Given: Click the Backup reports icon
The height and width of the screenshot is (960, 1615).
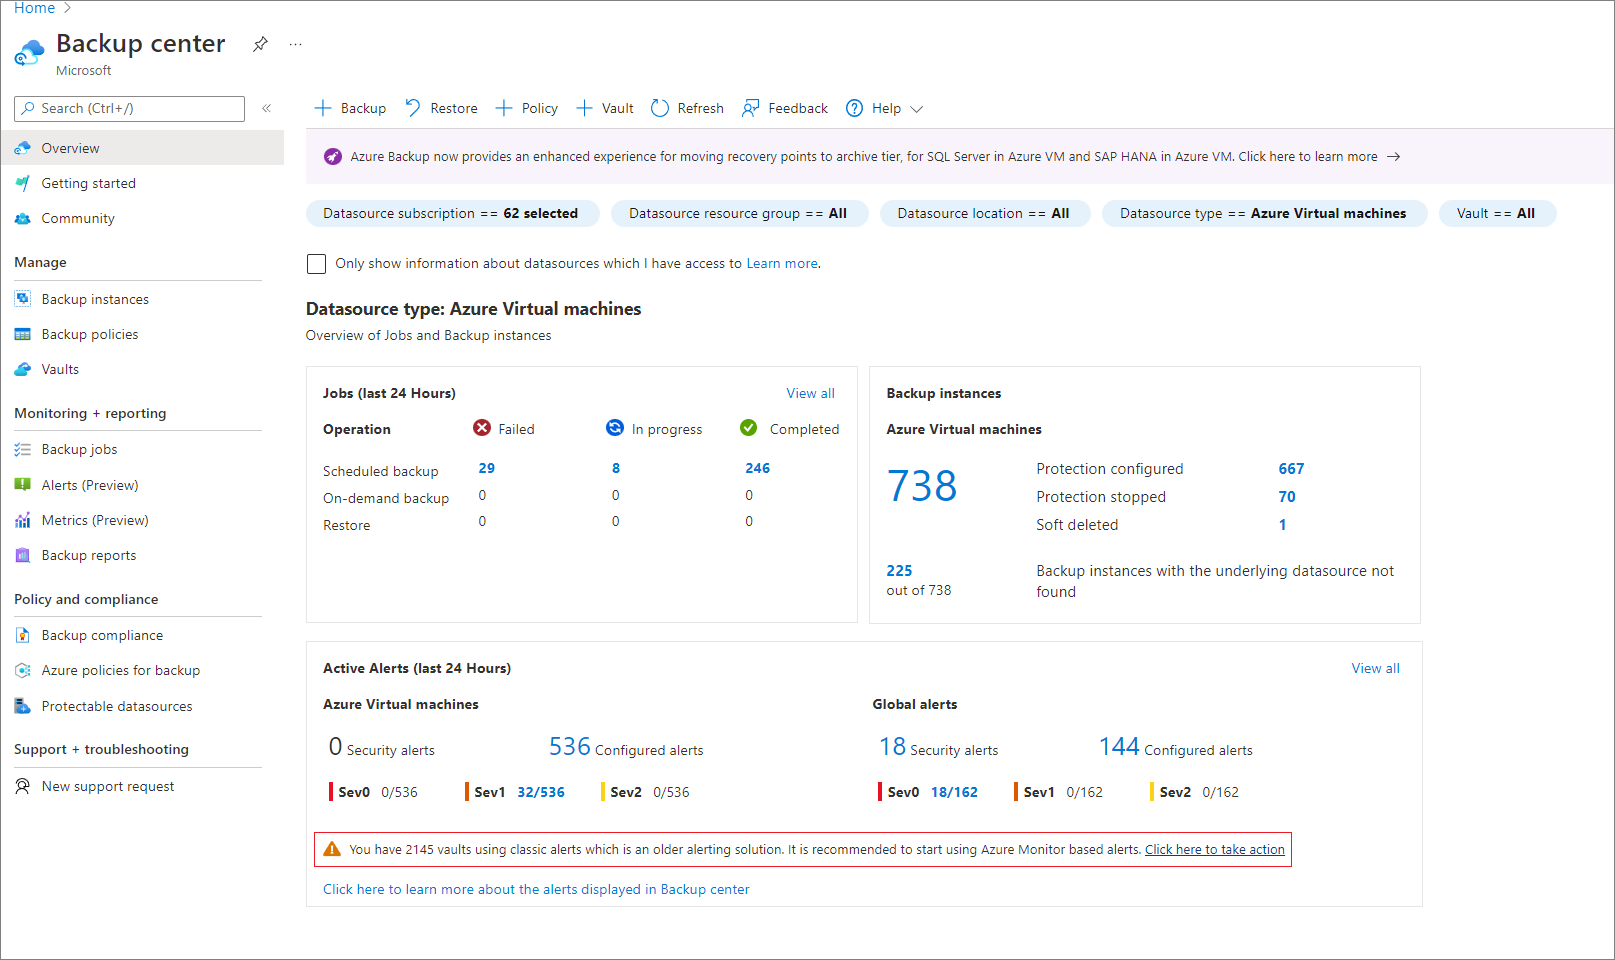Looking at the screenshot, I should point(22,555).
